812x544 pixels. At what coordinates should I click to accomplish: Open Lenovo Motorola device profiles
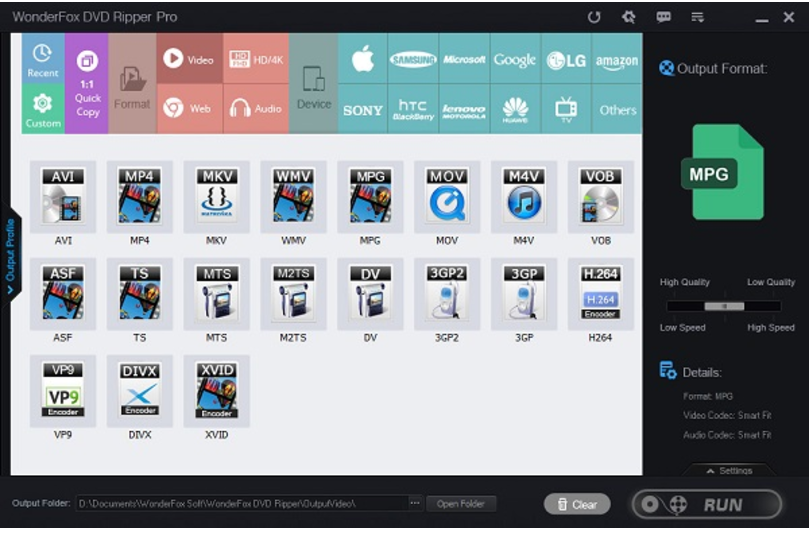point(464,109)
